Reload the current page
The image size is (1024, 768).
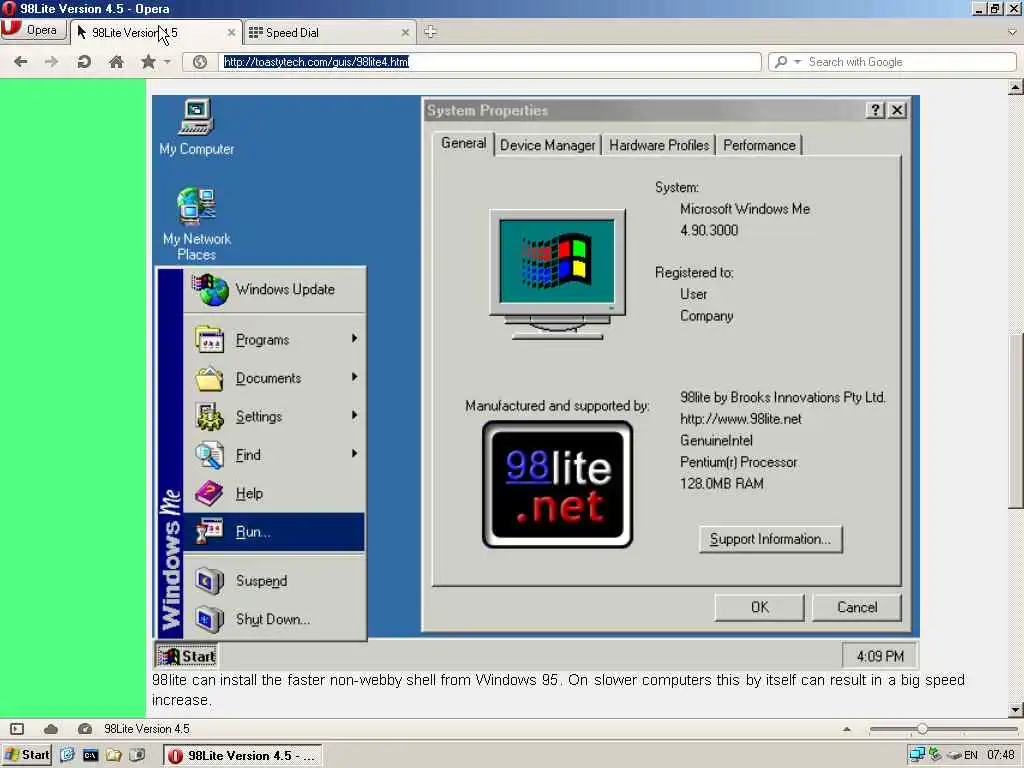84,62
